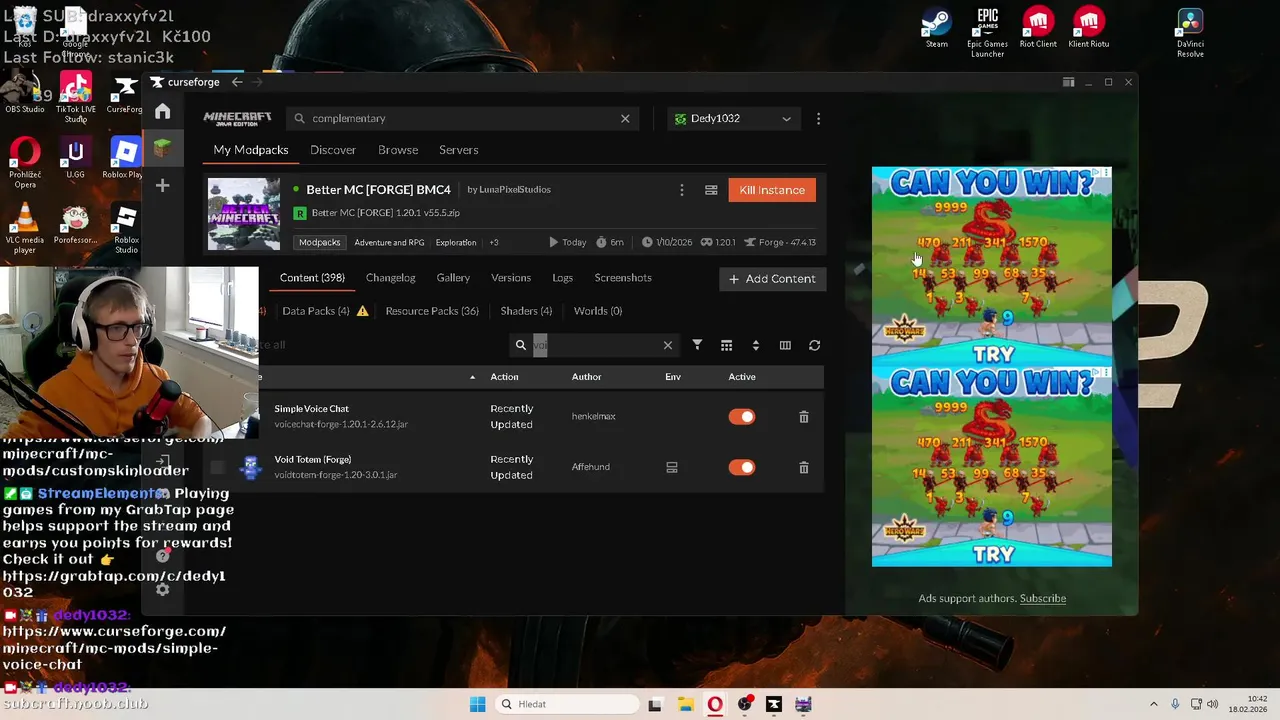Select the Minecraft grass block game icon
Screen dimensions: 1280x720
point(163,148)
